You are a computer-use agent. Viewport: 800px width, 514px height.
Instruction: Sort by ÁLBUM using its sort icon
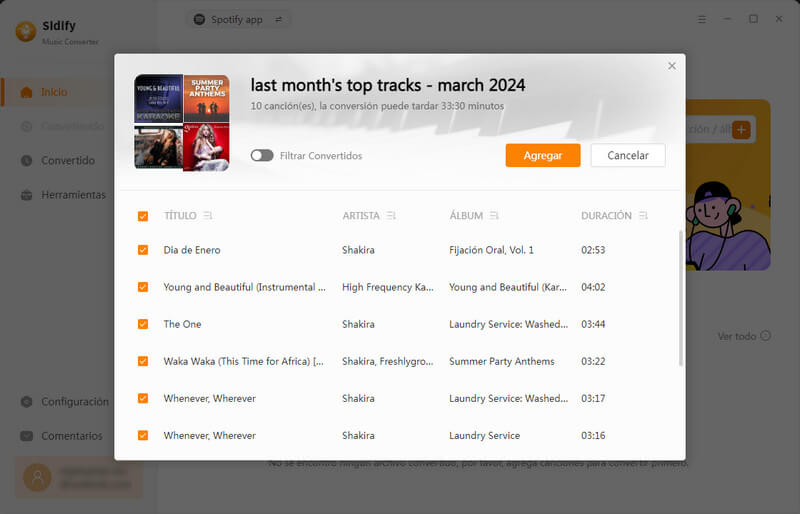[494, 215]
